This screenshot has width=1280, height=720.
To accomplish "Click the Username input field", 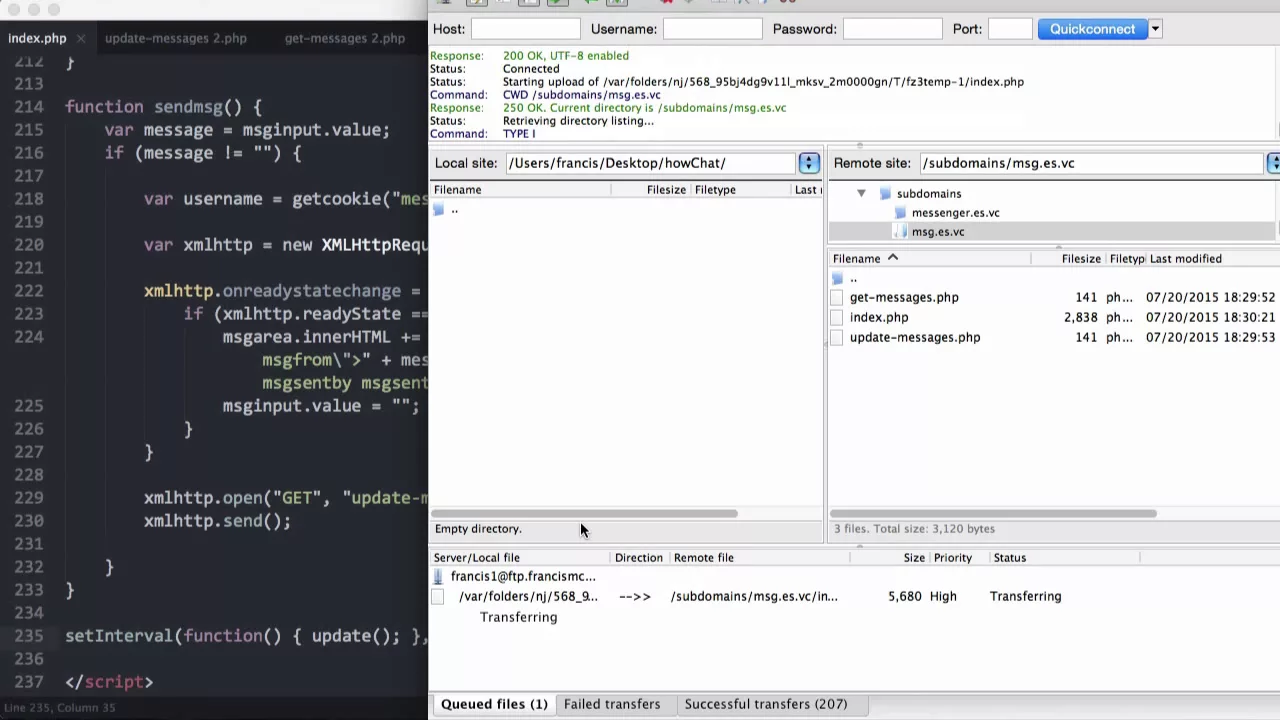I will pos(713,29).
